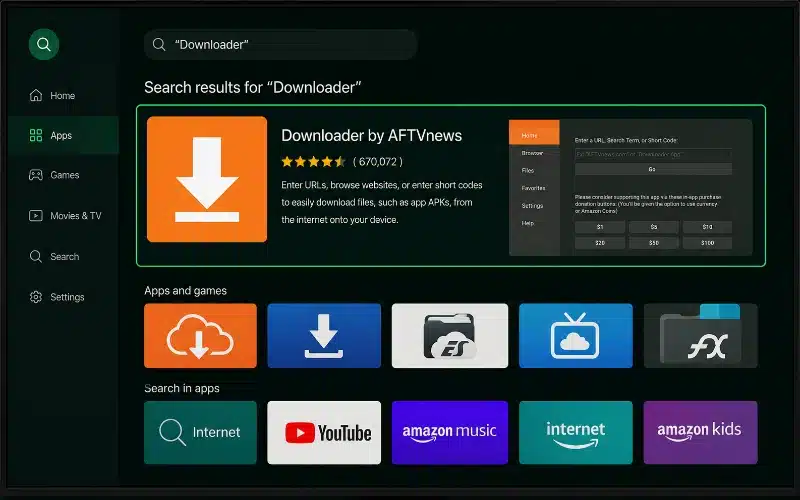800x500 pixels.
Task: Search in the Internet app tile with magnifier
Action: [201, 433]
